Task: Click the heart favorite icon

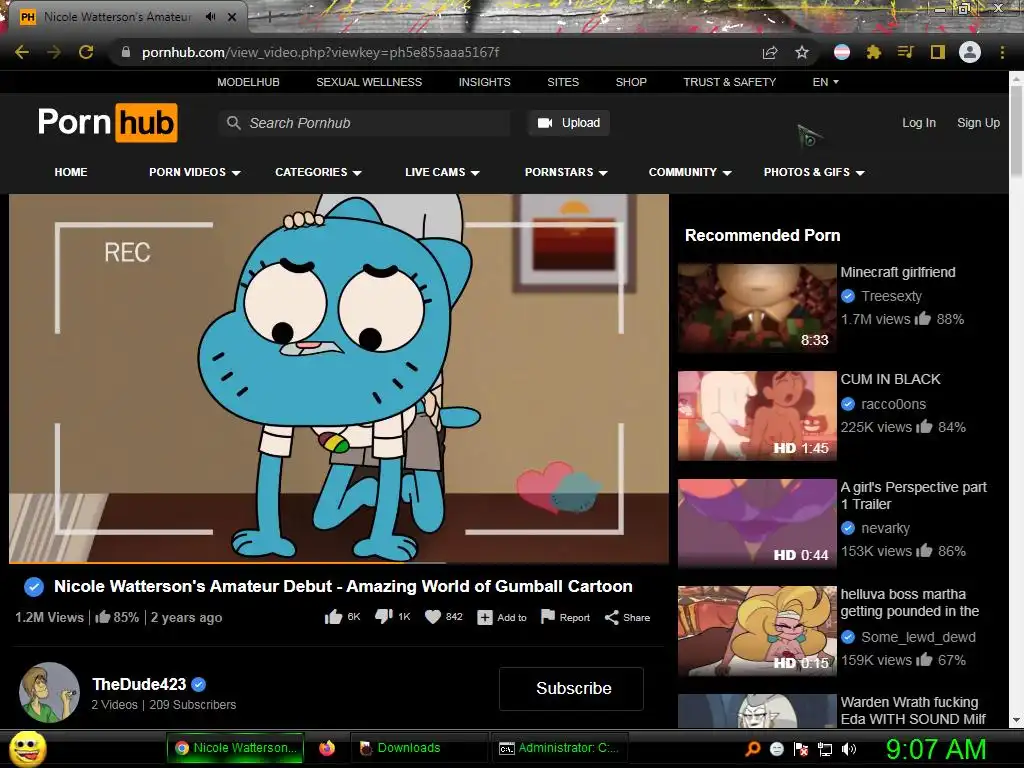Action: [x=433, y=617]
